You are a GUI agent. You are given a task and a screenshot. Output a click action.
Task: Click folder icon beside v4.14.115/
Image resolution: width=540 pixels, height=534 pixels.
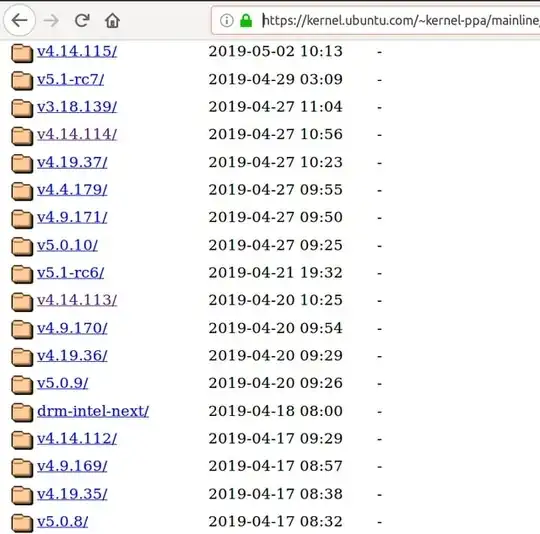[x=22, y=53]
